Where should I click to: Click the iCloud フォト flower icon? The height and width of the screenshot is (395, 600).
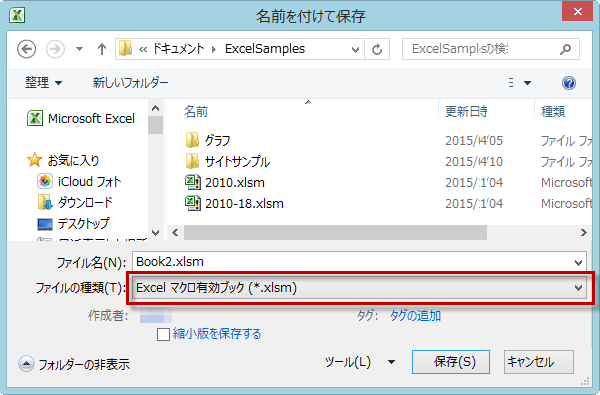45,181
